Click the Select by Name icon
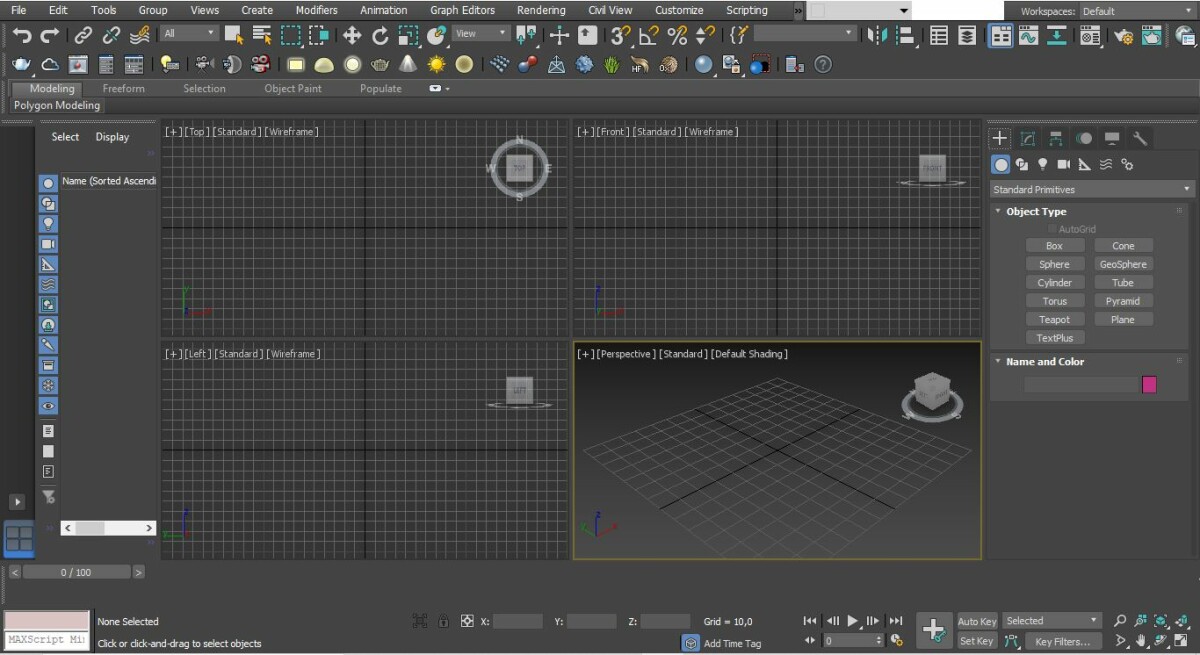The width and height of the screenshot is (1200, 655). pos(262,36)
